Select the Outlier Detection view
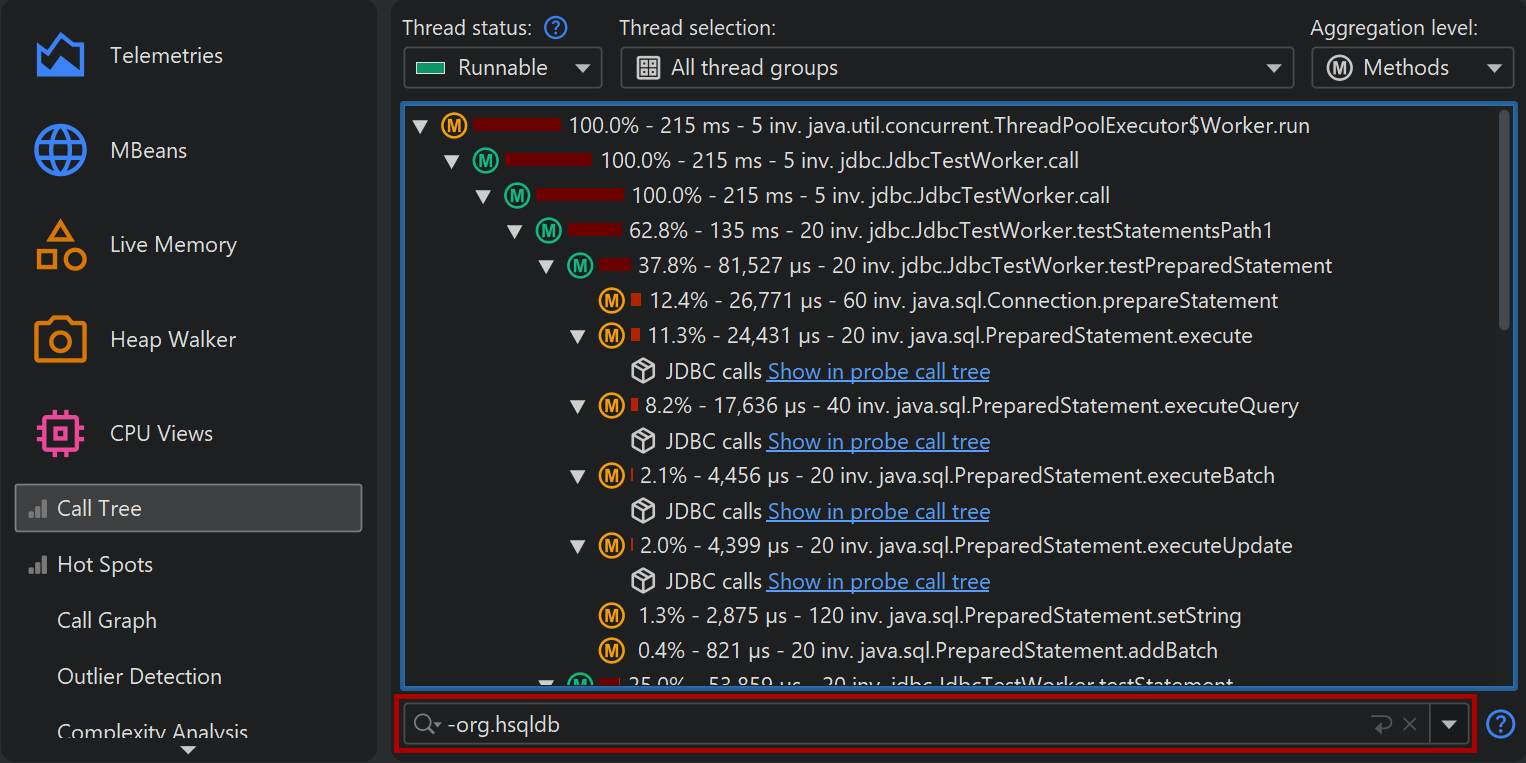1526x763 pixels. tap(139, 677)
